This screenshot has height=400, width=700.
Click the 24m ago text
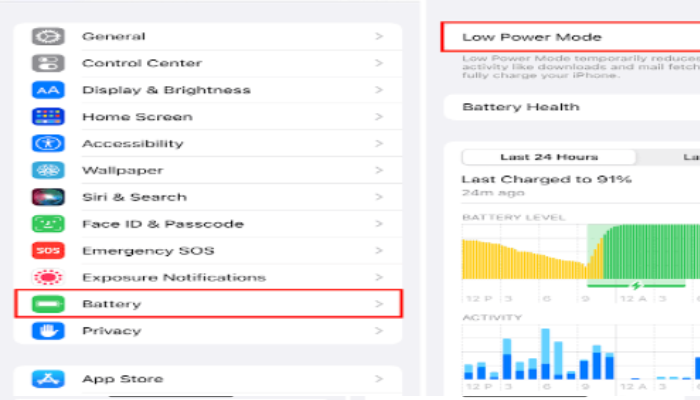(x=493, y=193)
